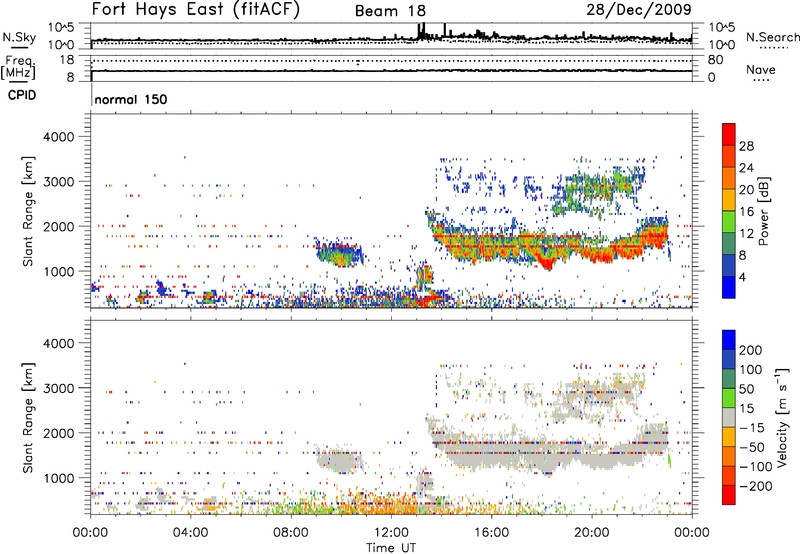Click '1000' on the power panel range axis
Viewport: 800px width, 554px height.
pyautogui.click(x=59, y=271)
